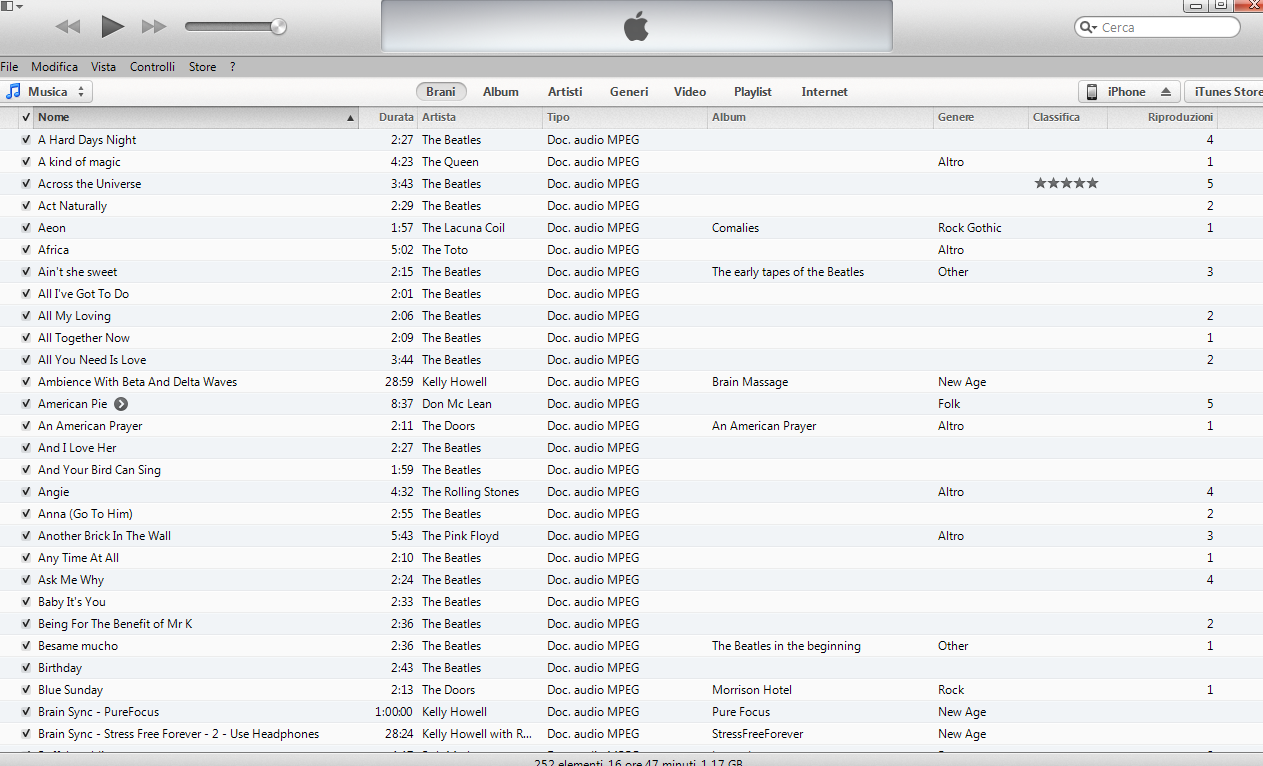
Task: Toggle the check-all column header checkmark
Action: click(26, 118)
